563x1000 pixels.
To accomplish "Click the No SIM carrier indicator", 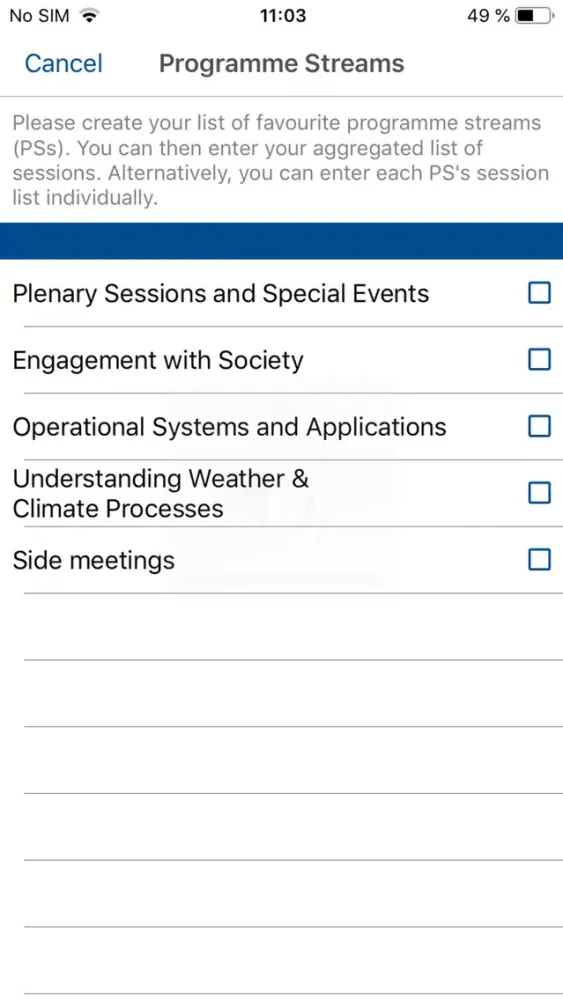I will point(40,16).
